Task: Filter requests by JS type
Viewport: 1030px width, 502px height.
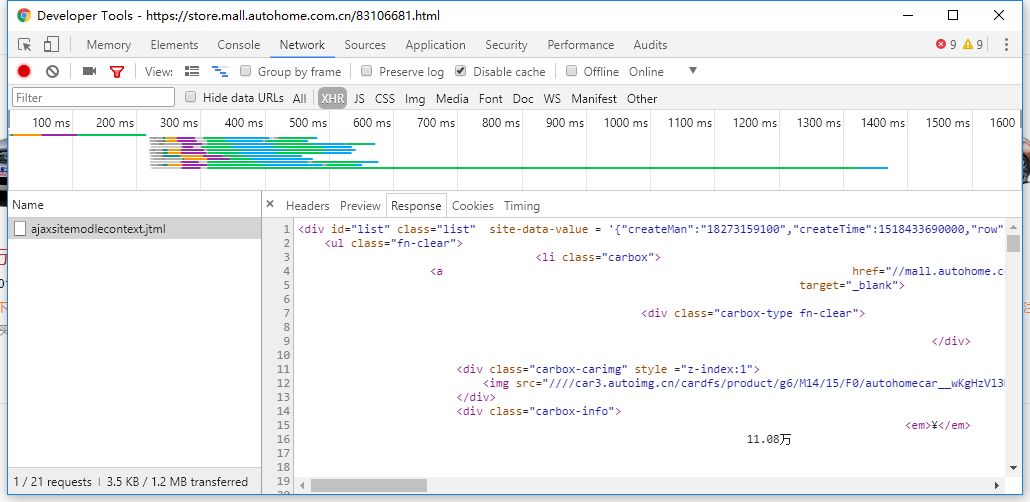Action: tap(359, 98)
